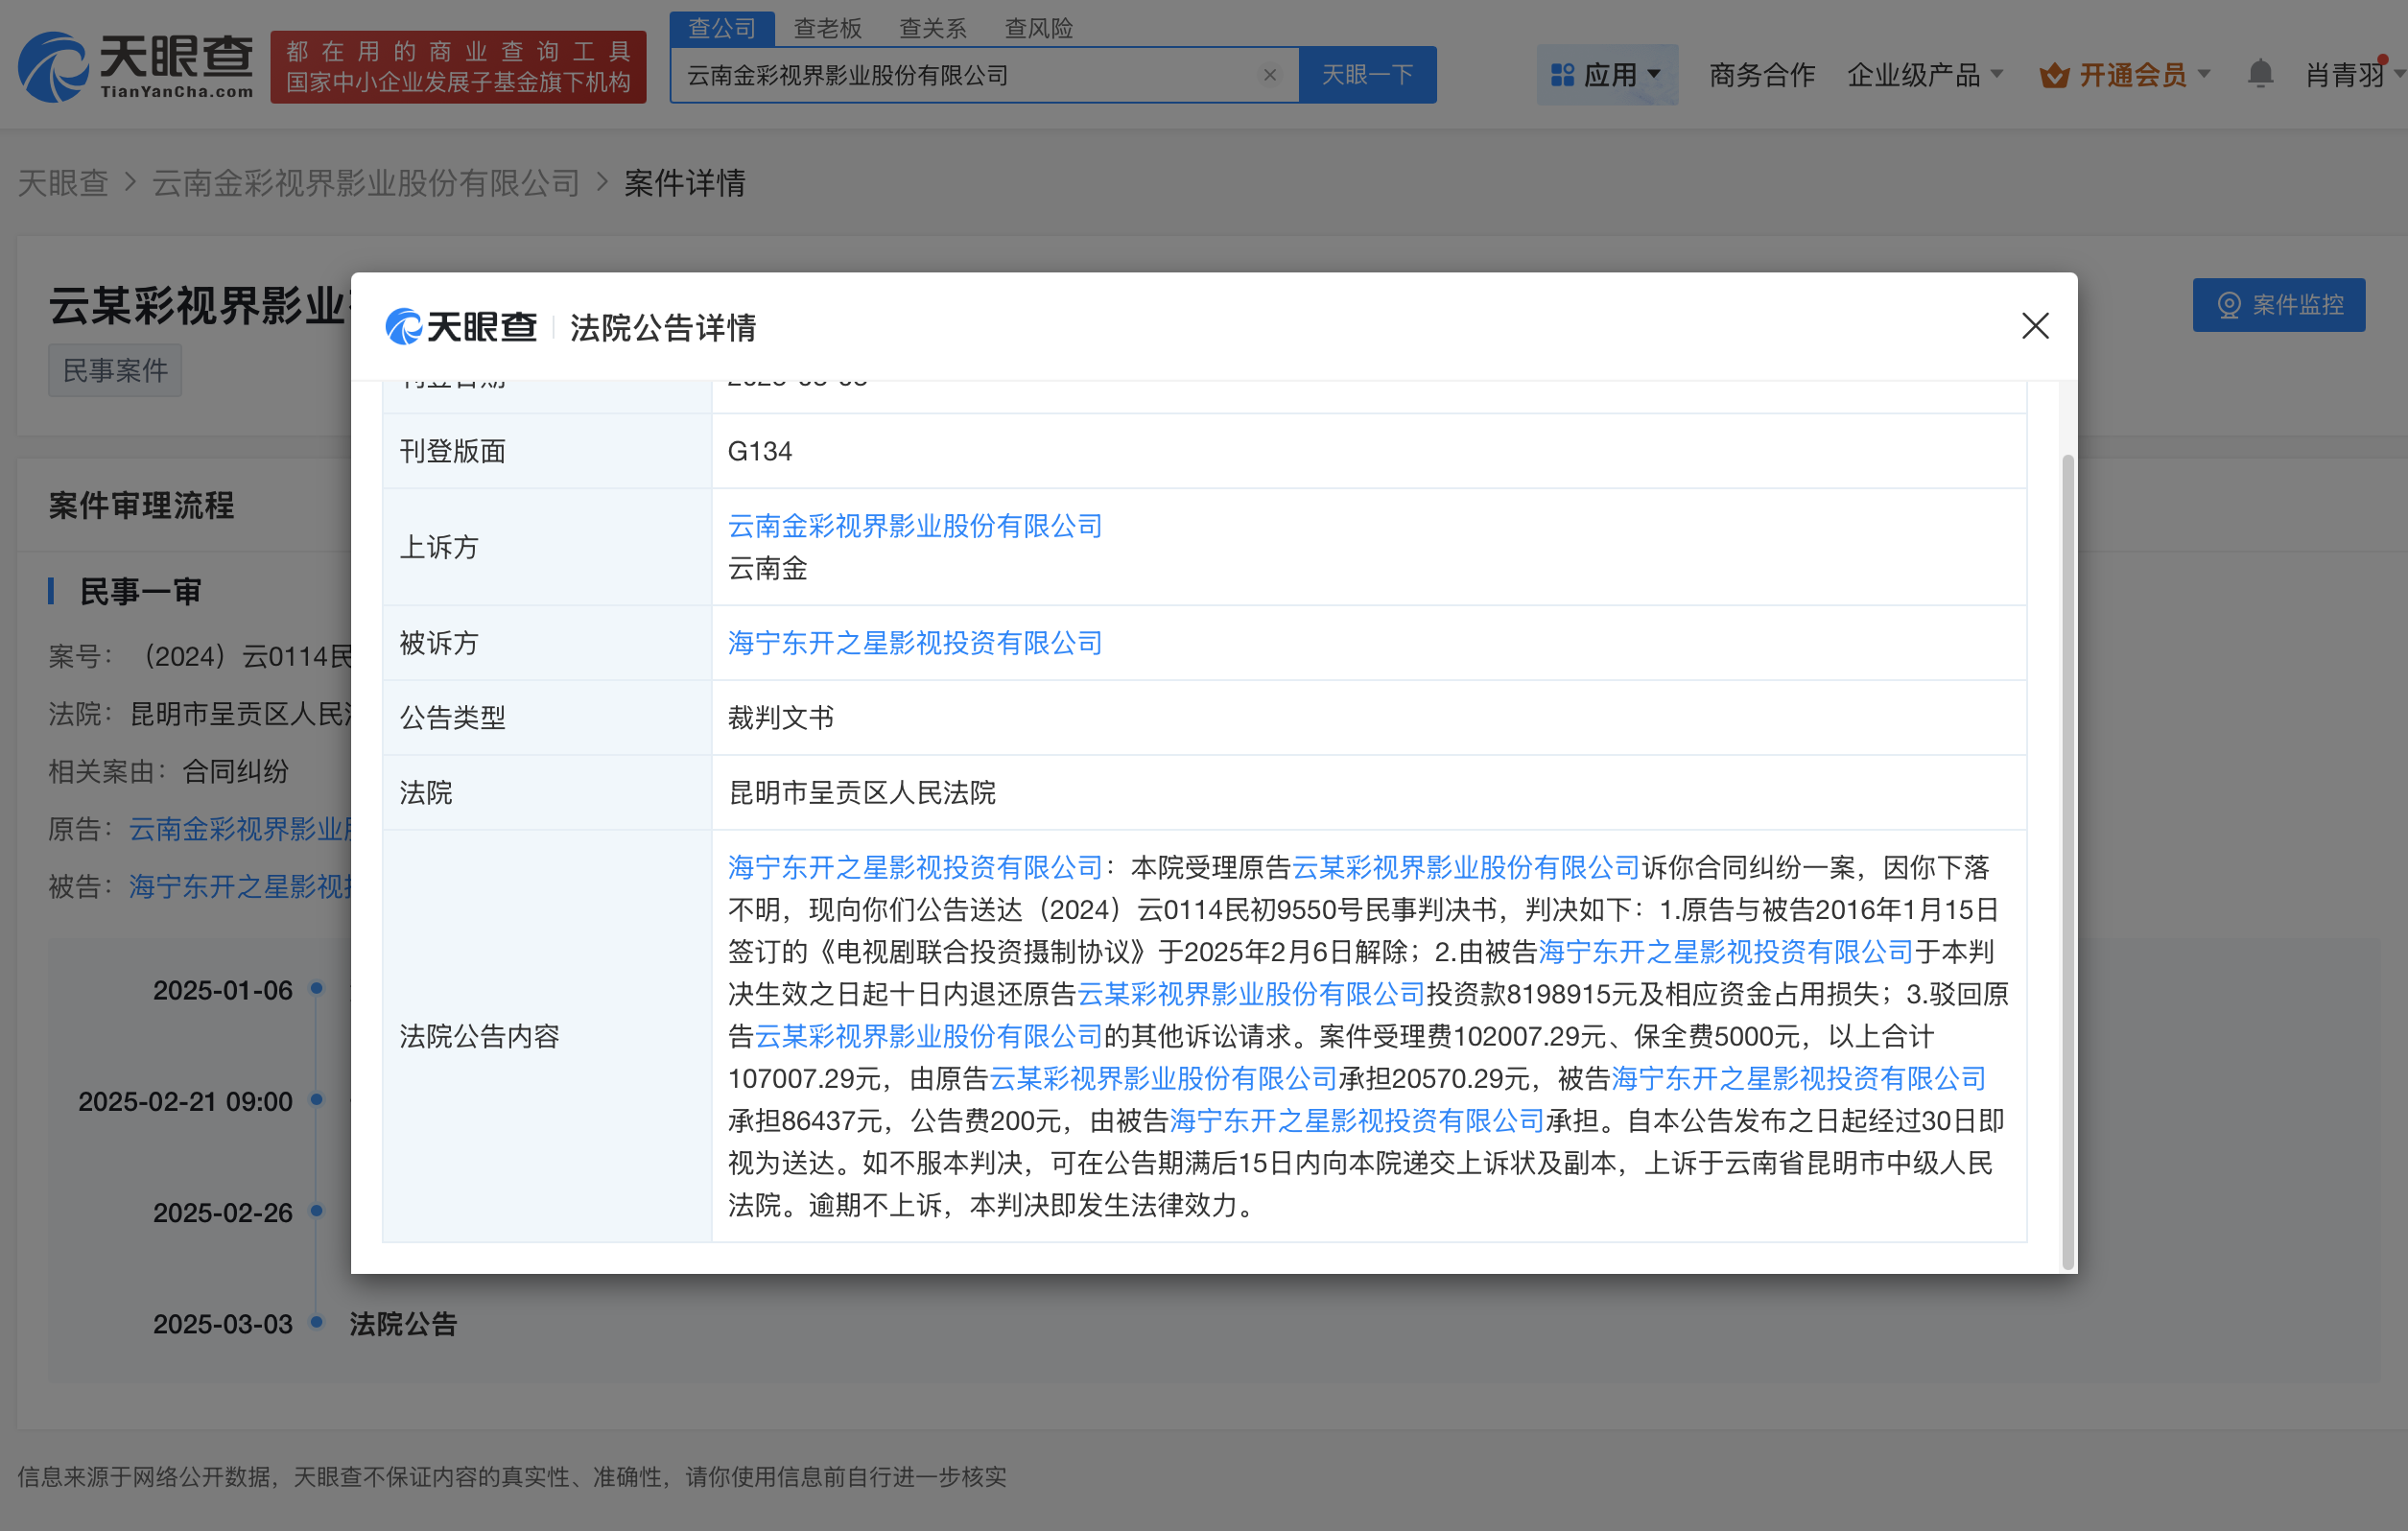
Task: Click the 民事一审 section heading
Action: (x=141, y=592)
